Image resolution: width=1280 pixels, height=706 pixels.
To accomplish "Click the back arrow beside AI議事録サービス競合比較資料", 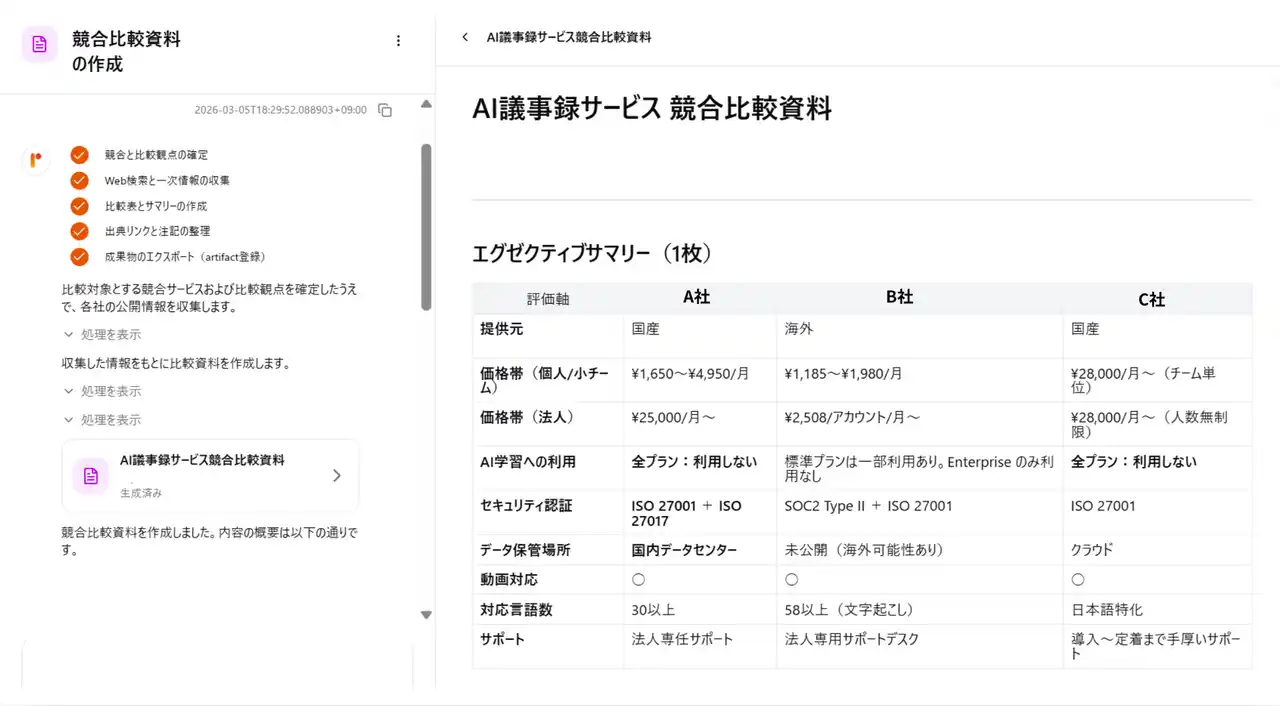I will [465, 37].
